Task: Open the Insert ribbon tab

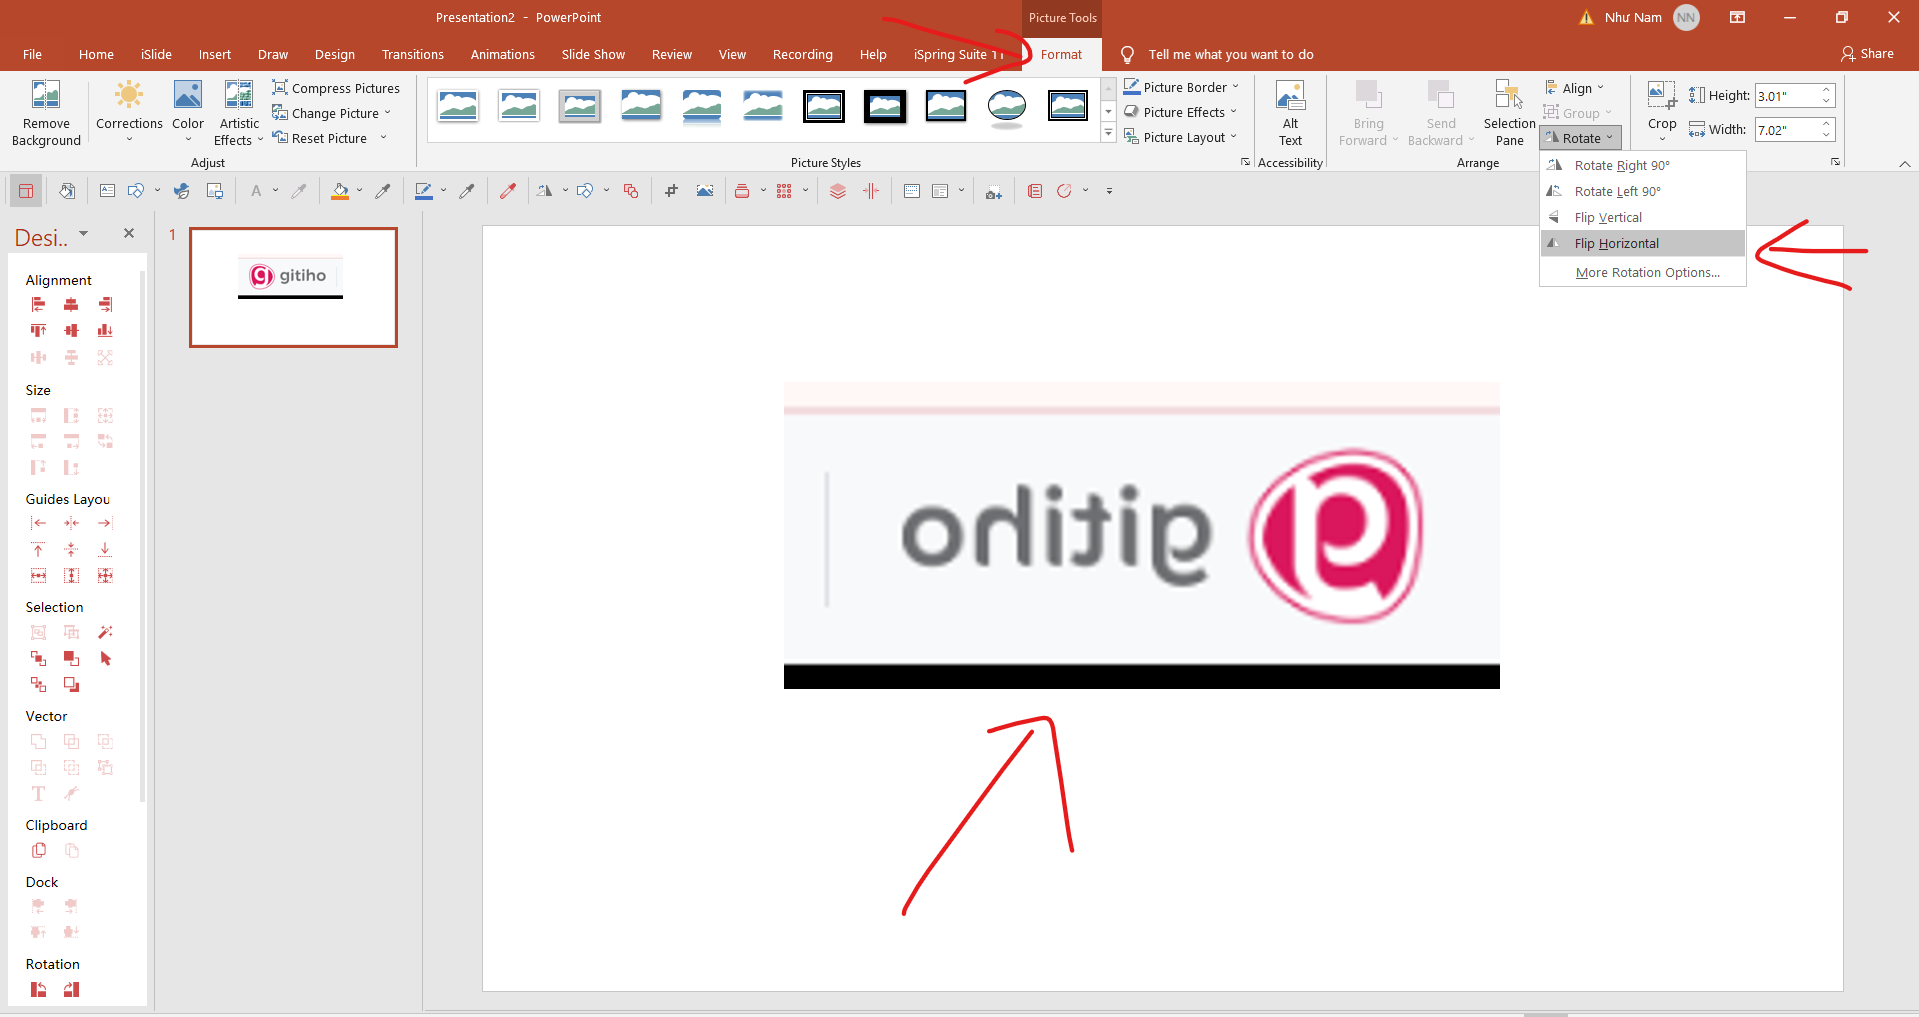Action: point(214,54)
